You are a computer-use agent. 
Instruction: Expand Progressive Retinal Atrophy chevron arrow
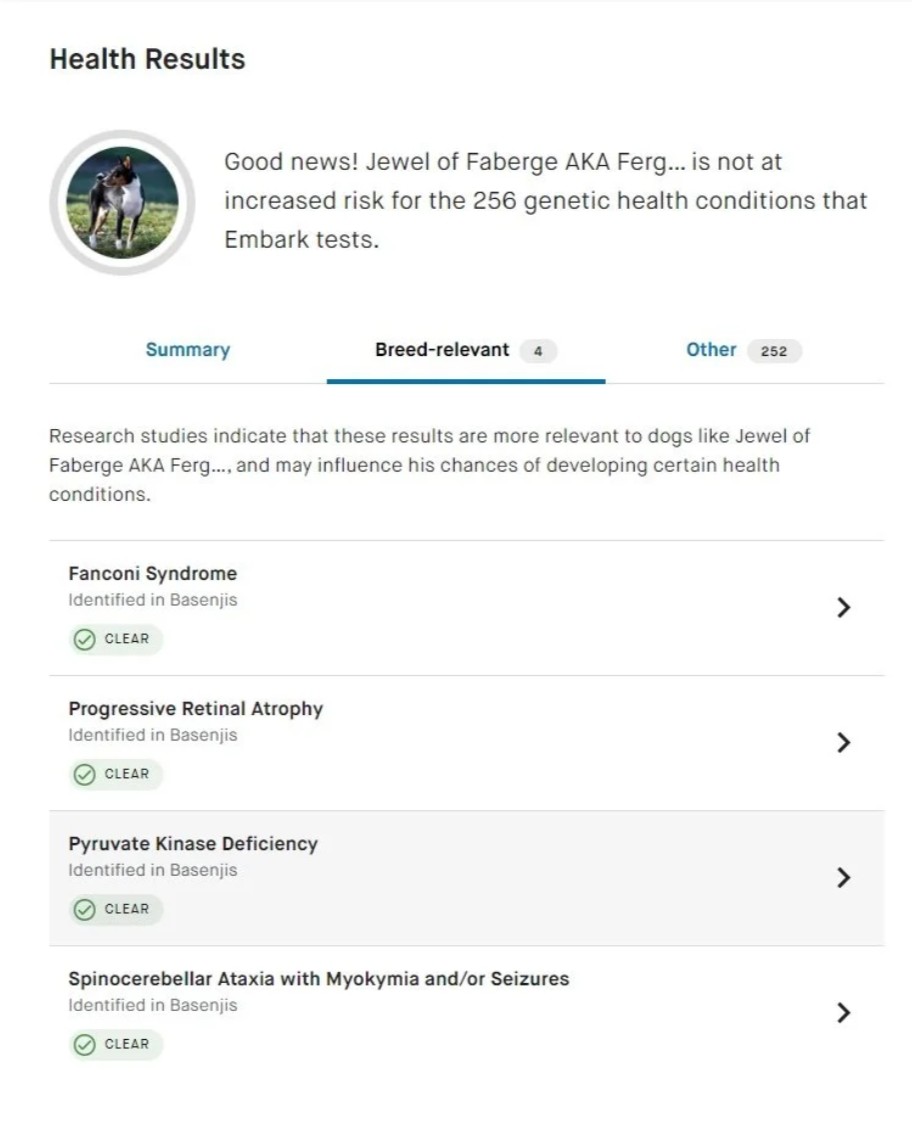(x=843, y=742)
